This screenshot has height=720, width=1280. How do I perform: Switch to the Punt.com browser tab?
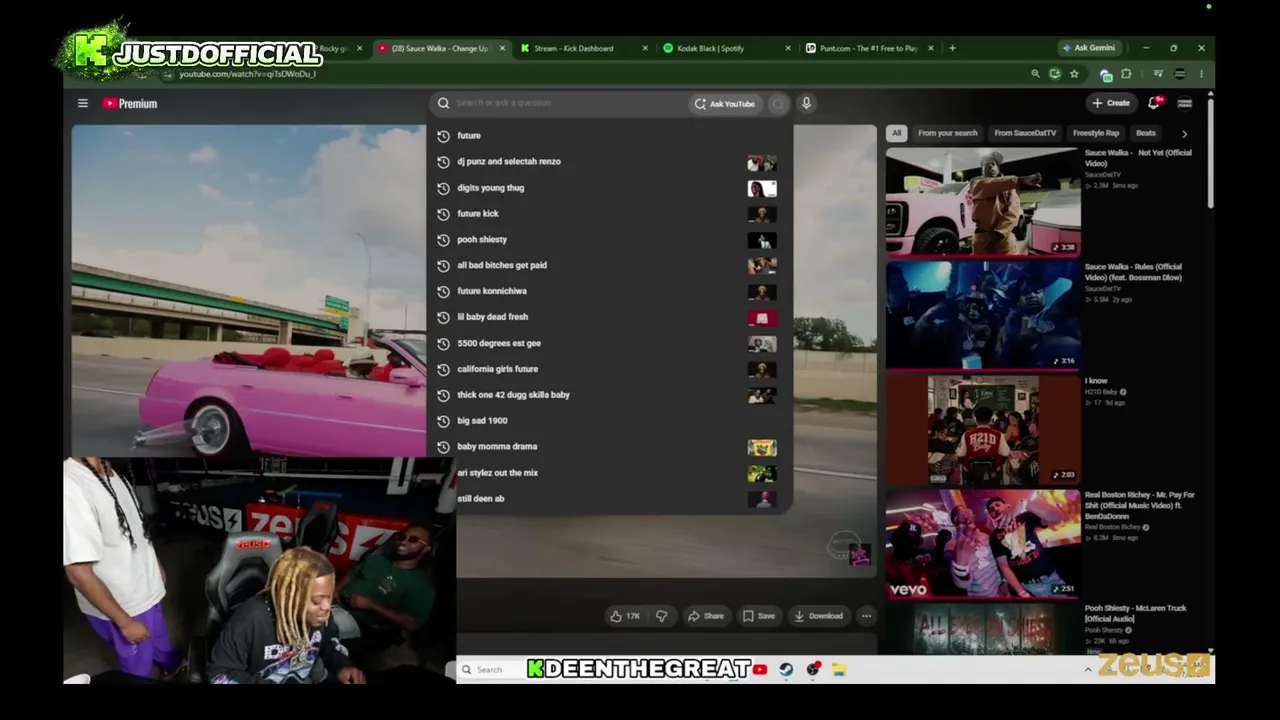[867, 48]
